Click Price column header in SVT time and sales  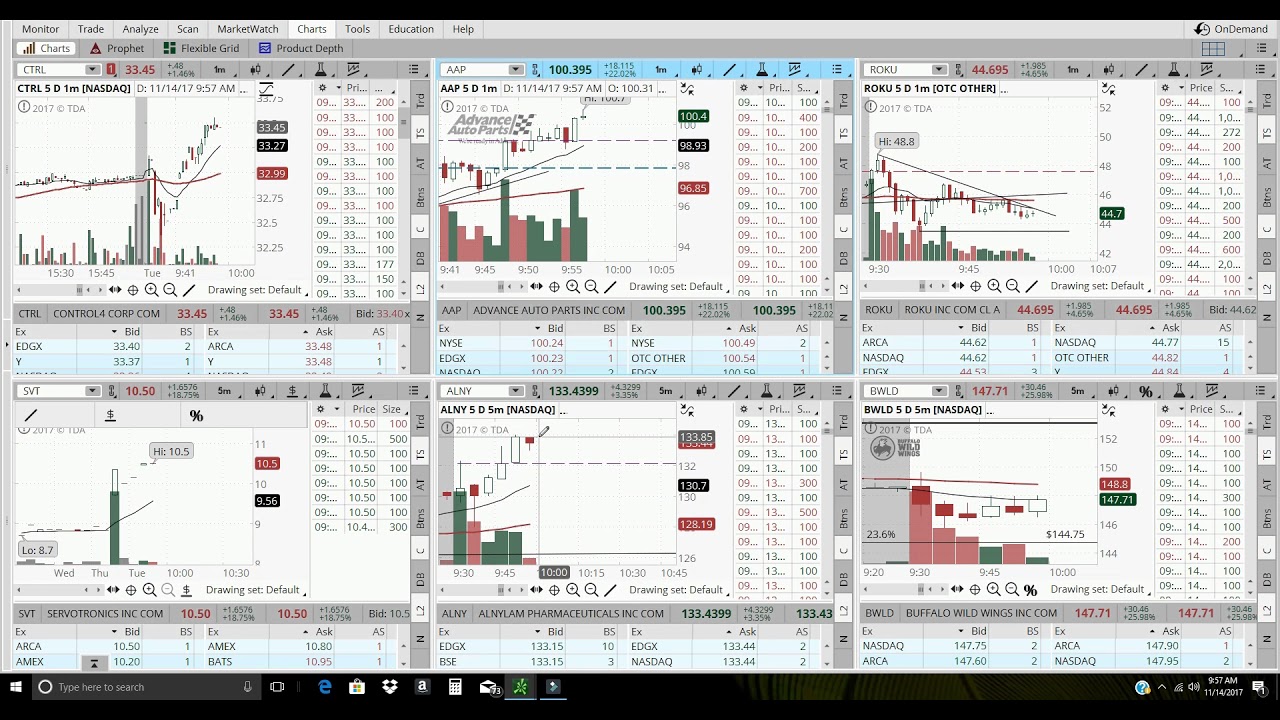pos(364,409)
